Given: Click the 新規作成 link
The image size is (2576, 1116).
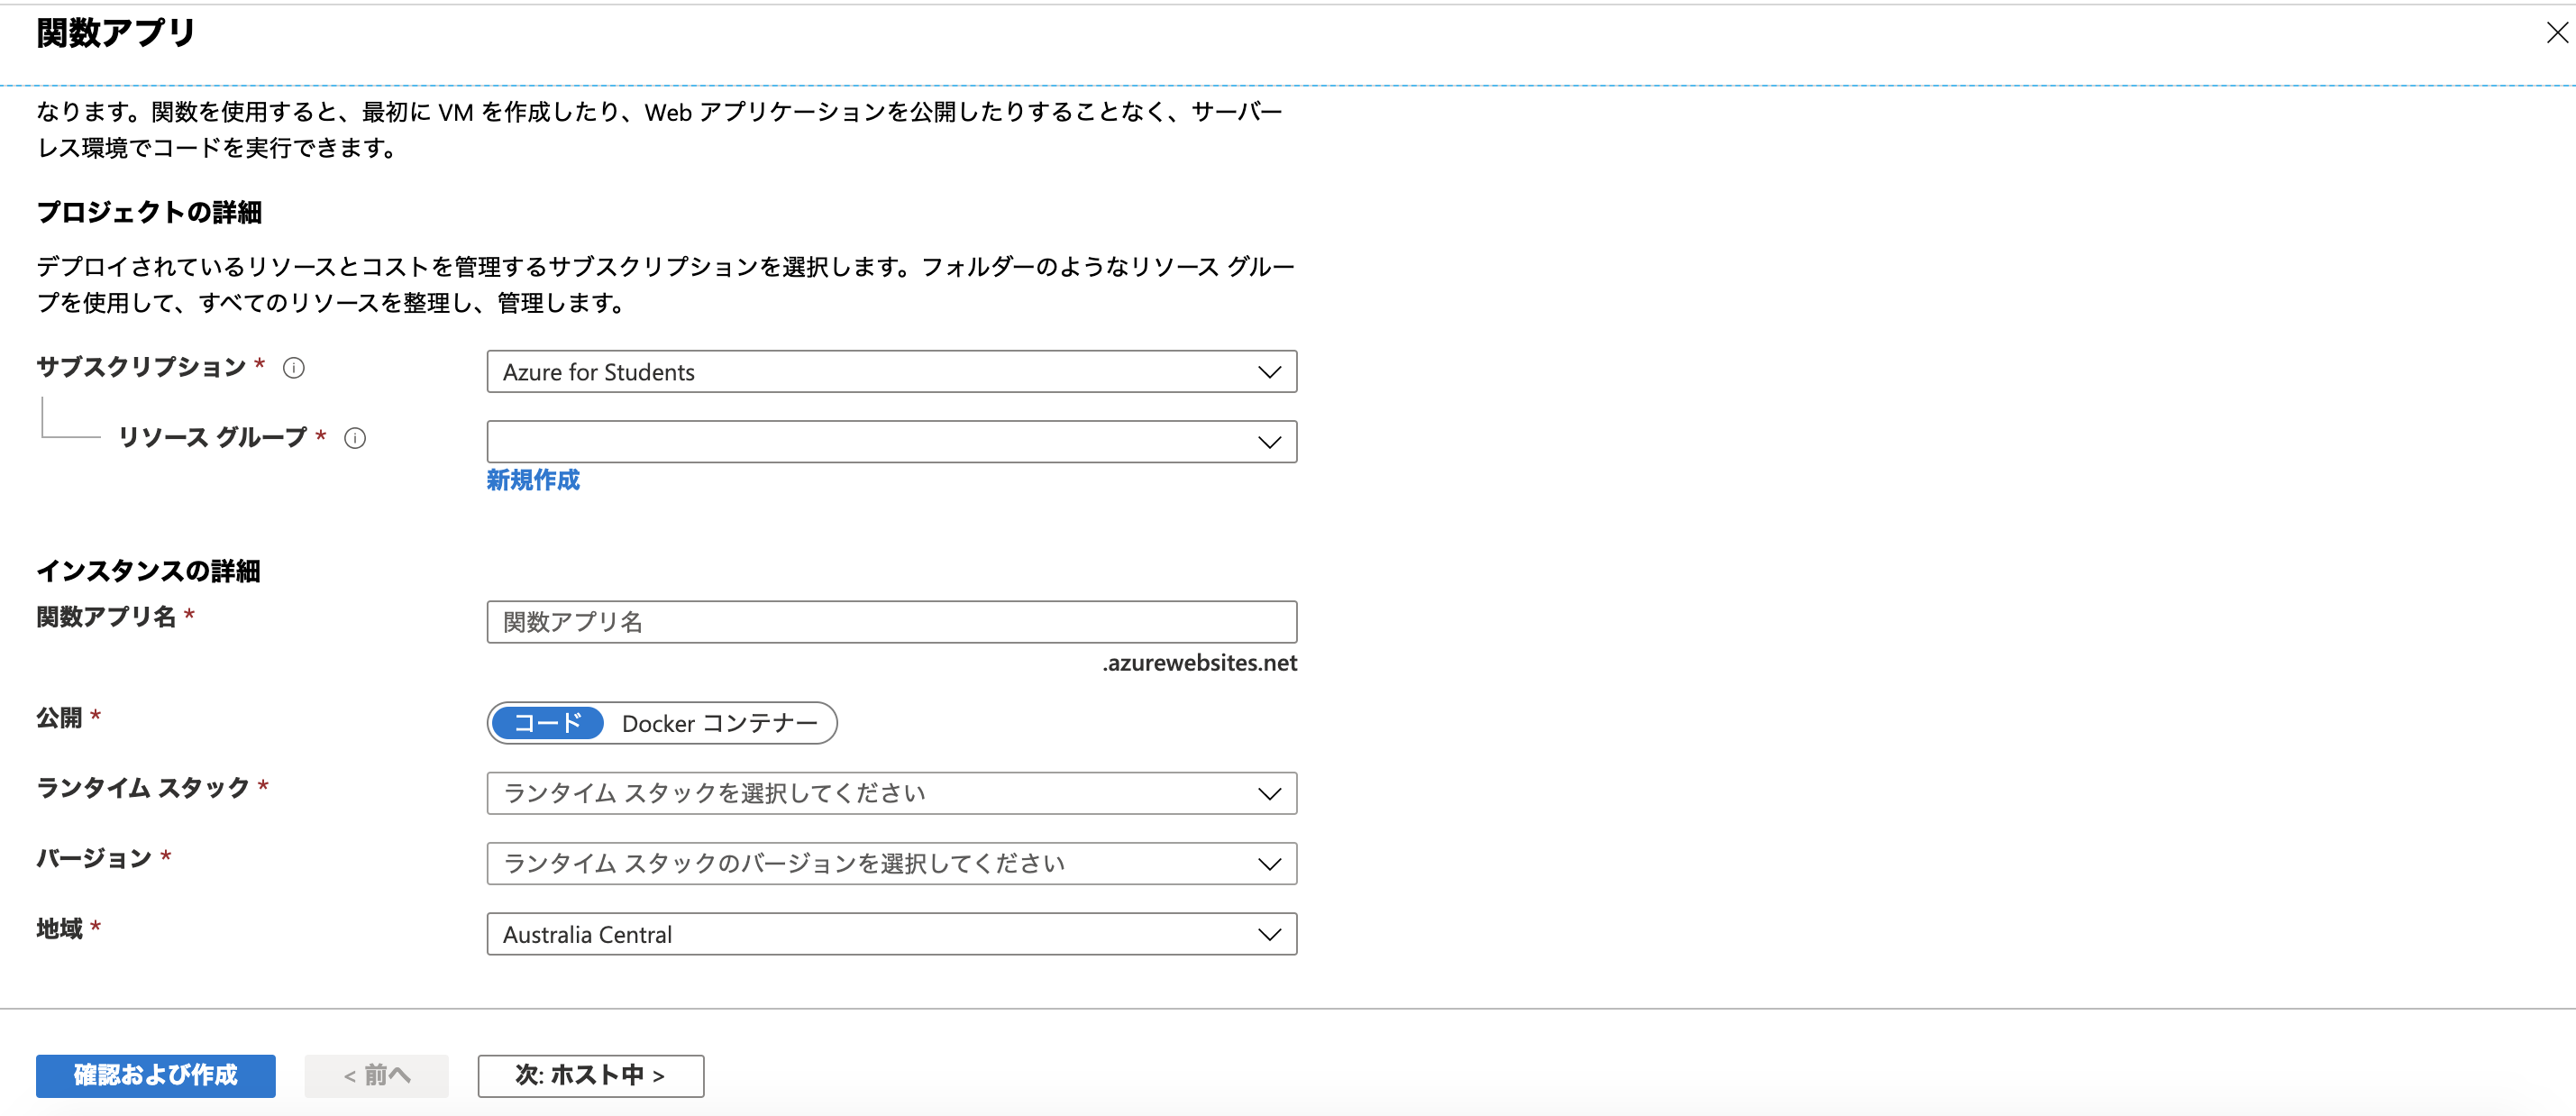Looking at the screenshot, I should (x=533, y=480).
